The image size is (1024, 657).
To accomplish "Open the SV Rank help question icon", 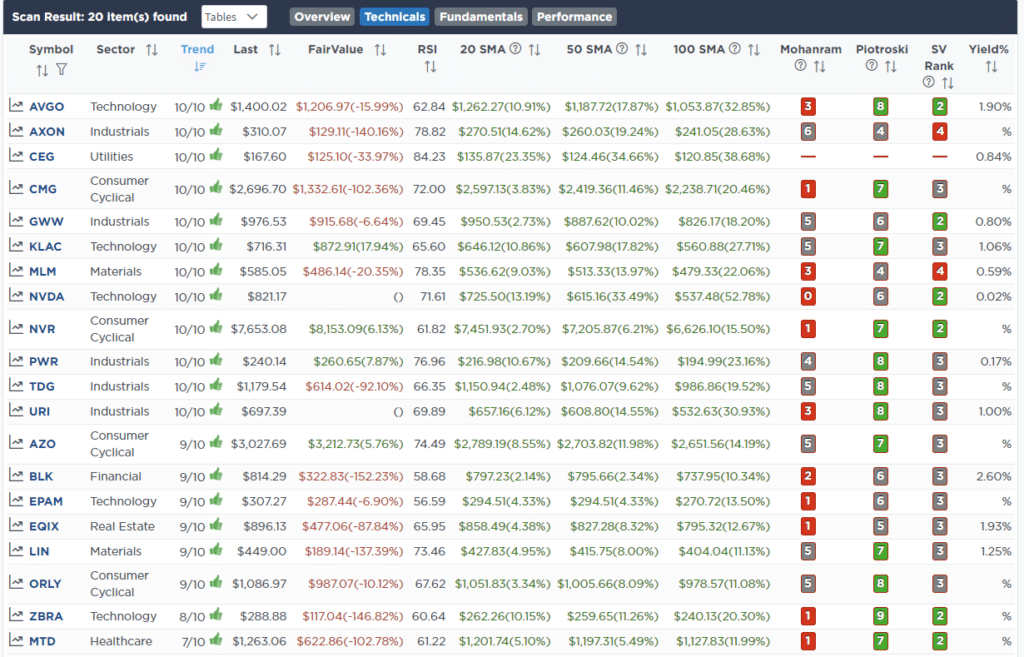I will tap(929, 82).
